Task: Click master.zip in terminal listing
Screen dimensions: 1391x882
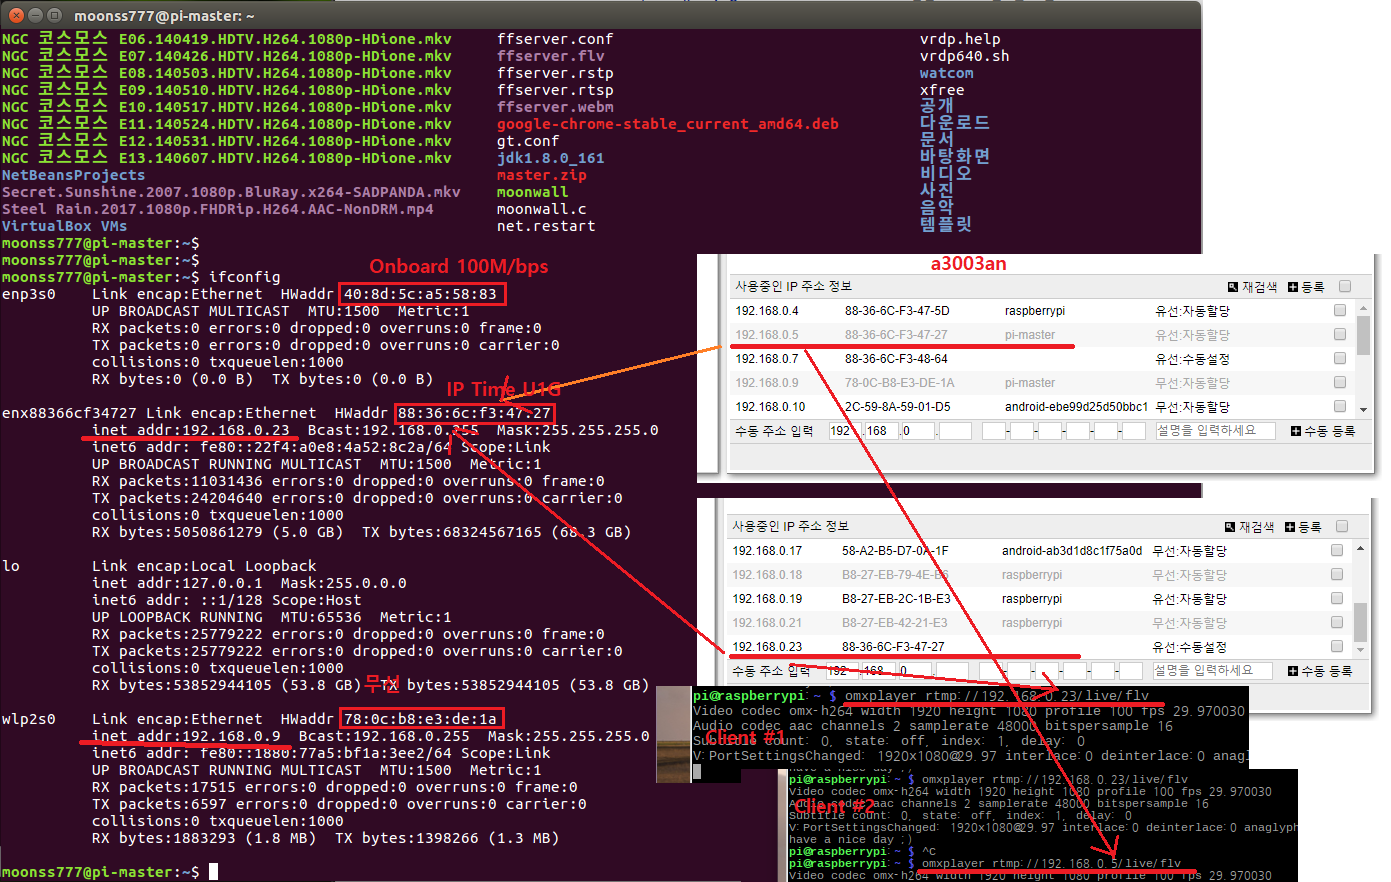Action: (542, 175)
